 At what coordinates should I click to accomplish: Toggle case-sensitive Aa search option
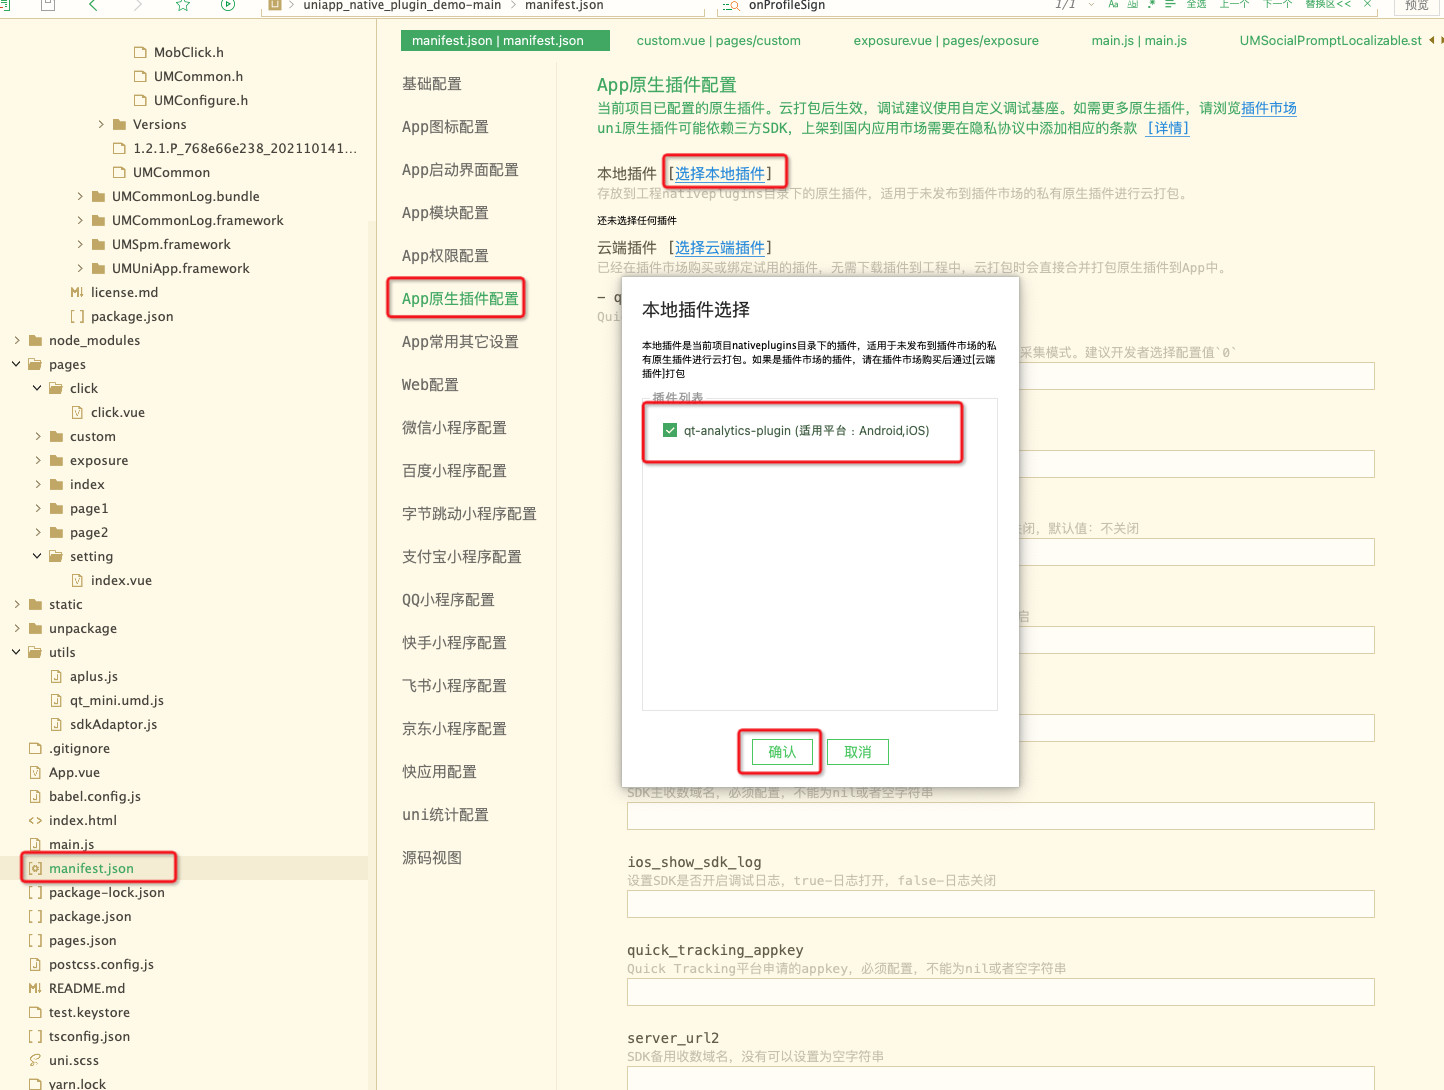(1113, 4)
